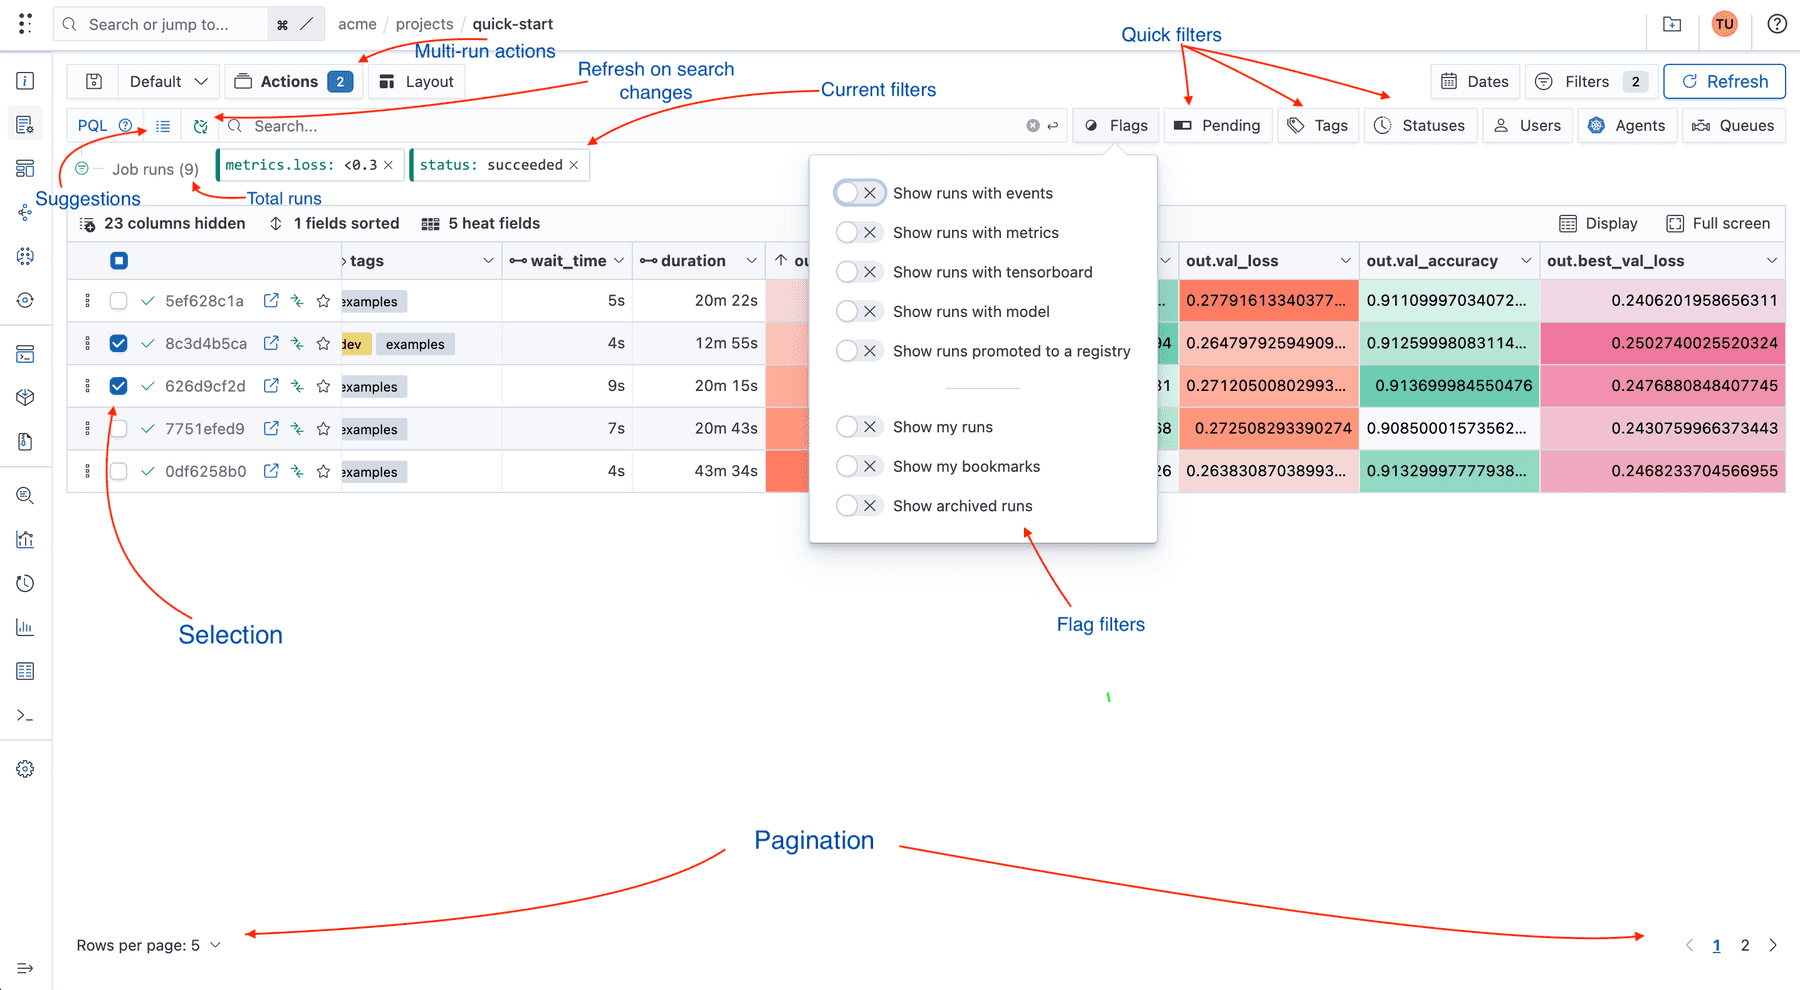Image resolution: width=1800 pixels, height=990 pixels.
Task: Go to page 2 using pagination
Action: pyautogui.click(x=1745, y=944)
